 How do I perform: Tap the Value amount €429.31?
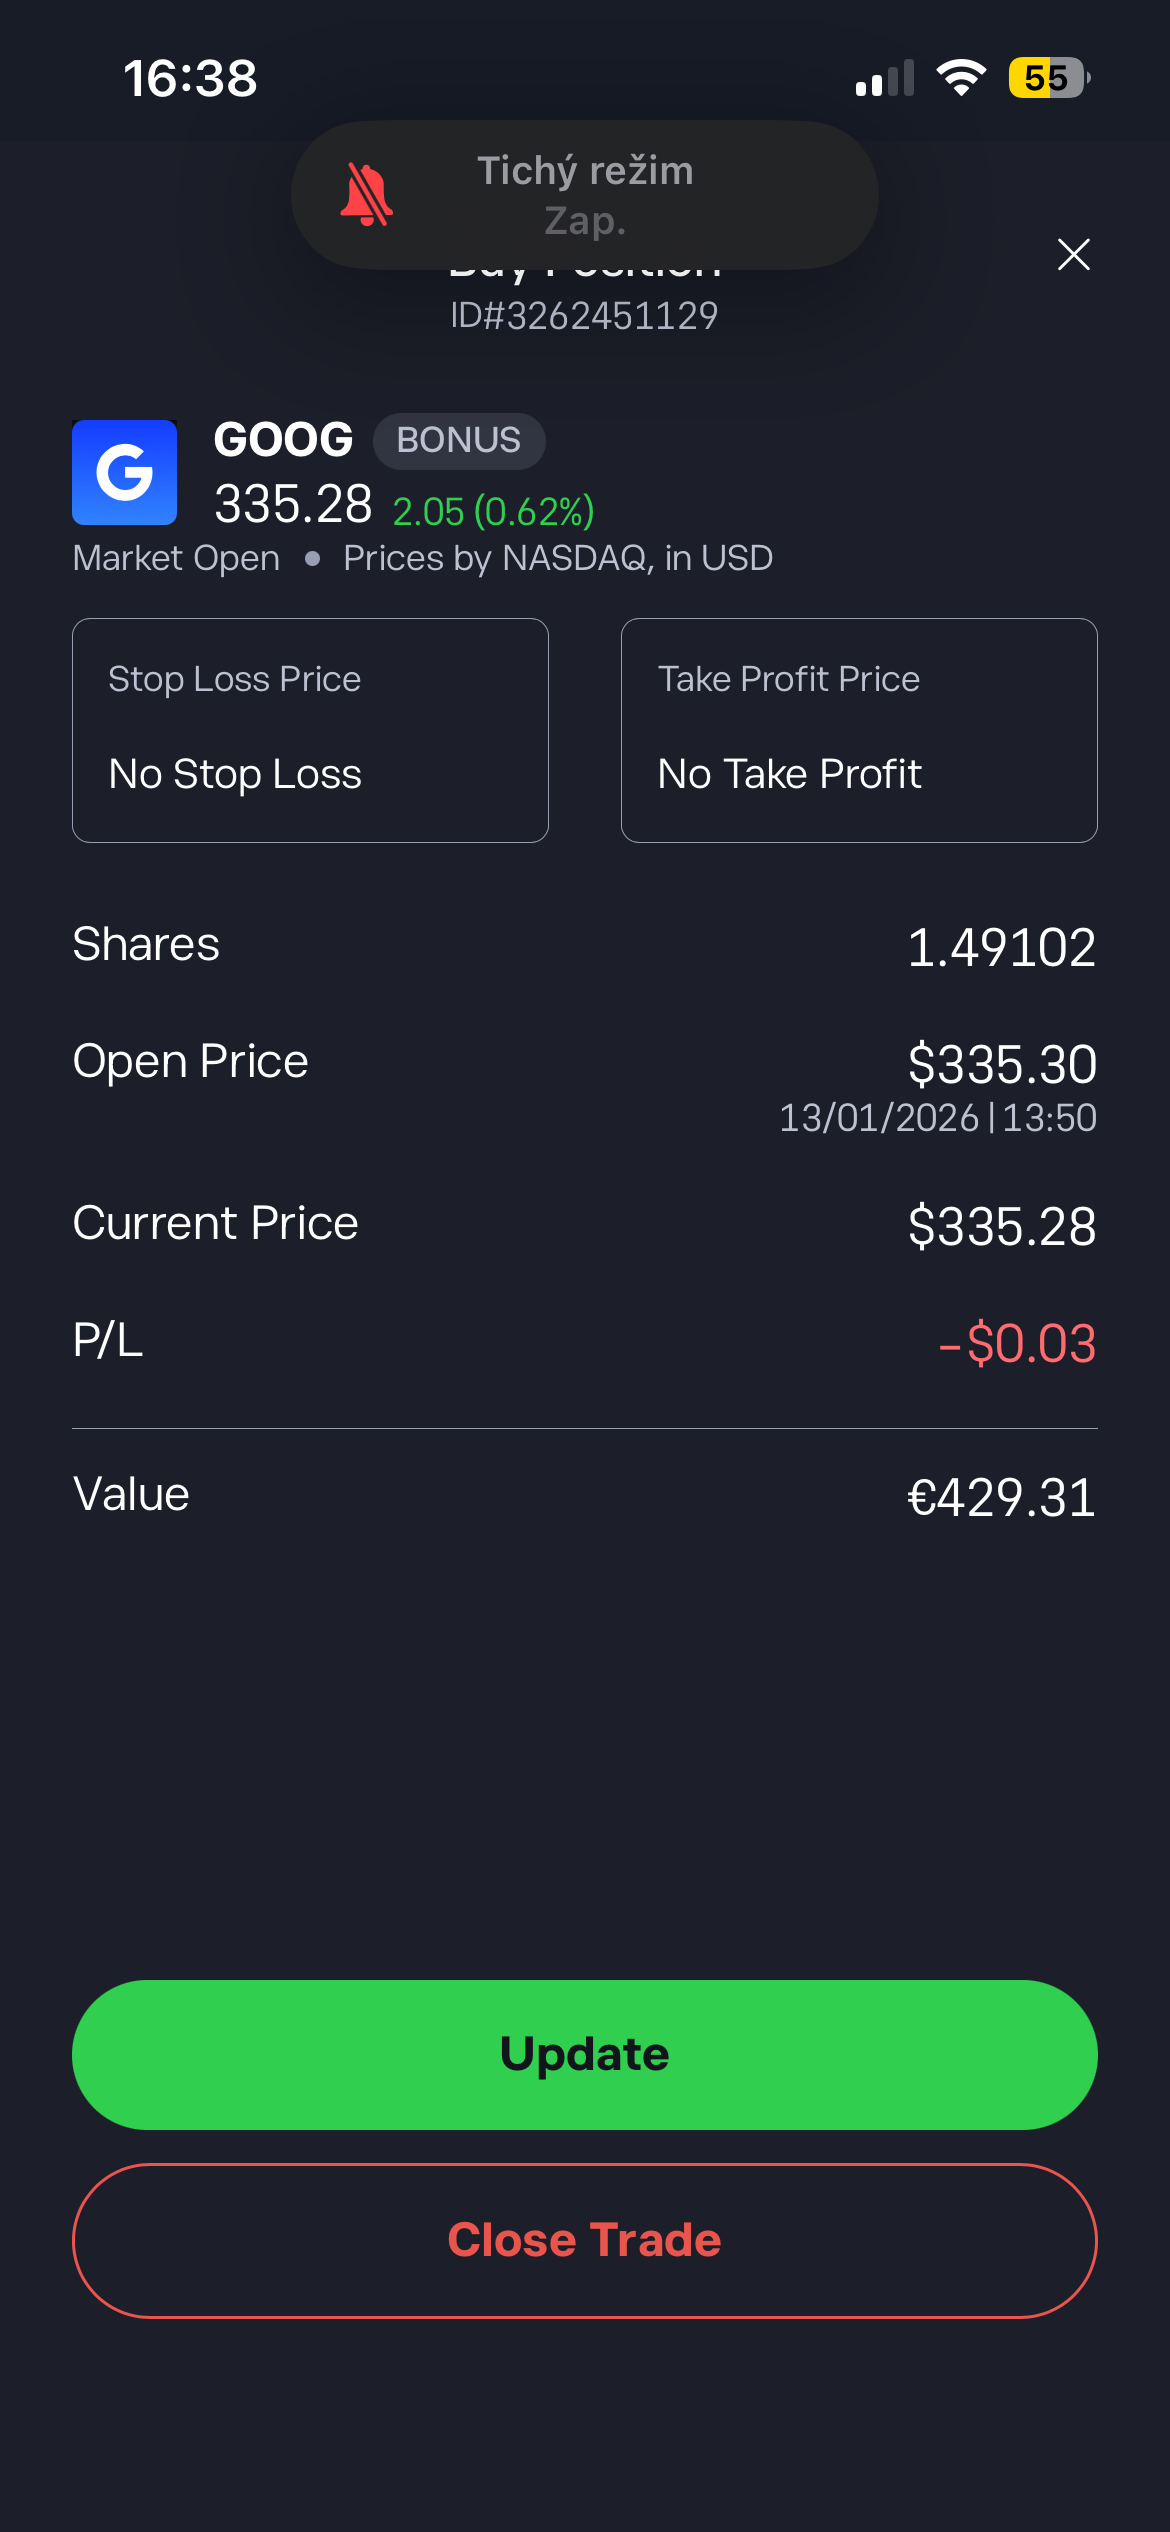(x=1001, y=1497)
